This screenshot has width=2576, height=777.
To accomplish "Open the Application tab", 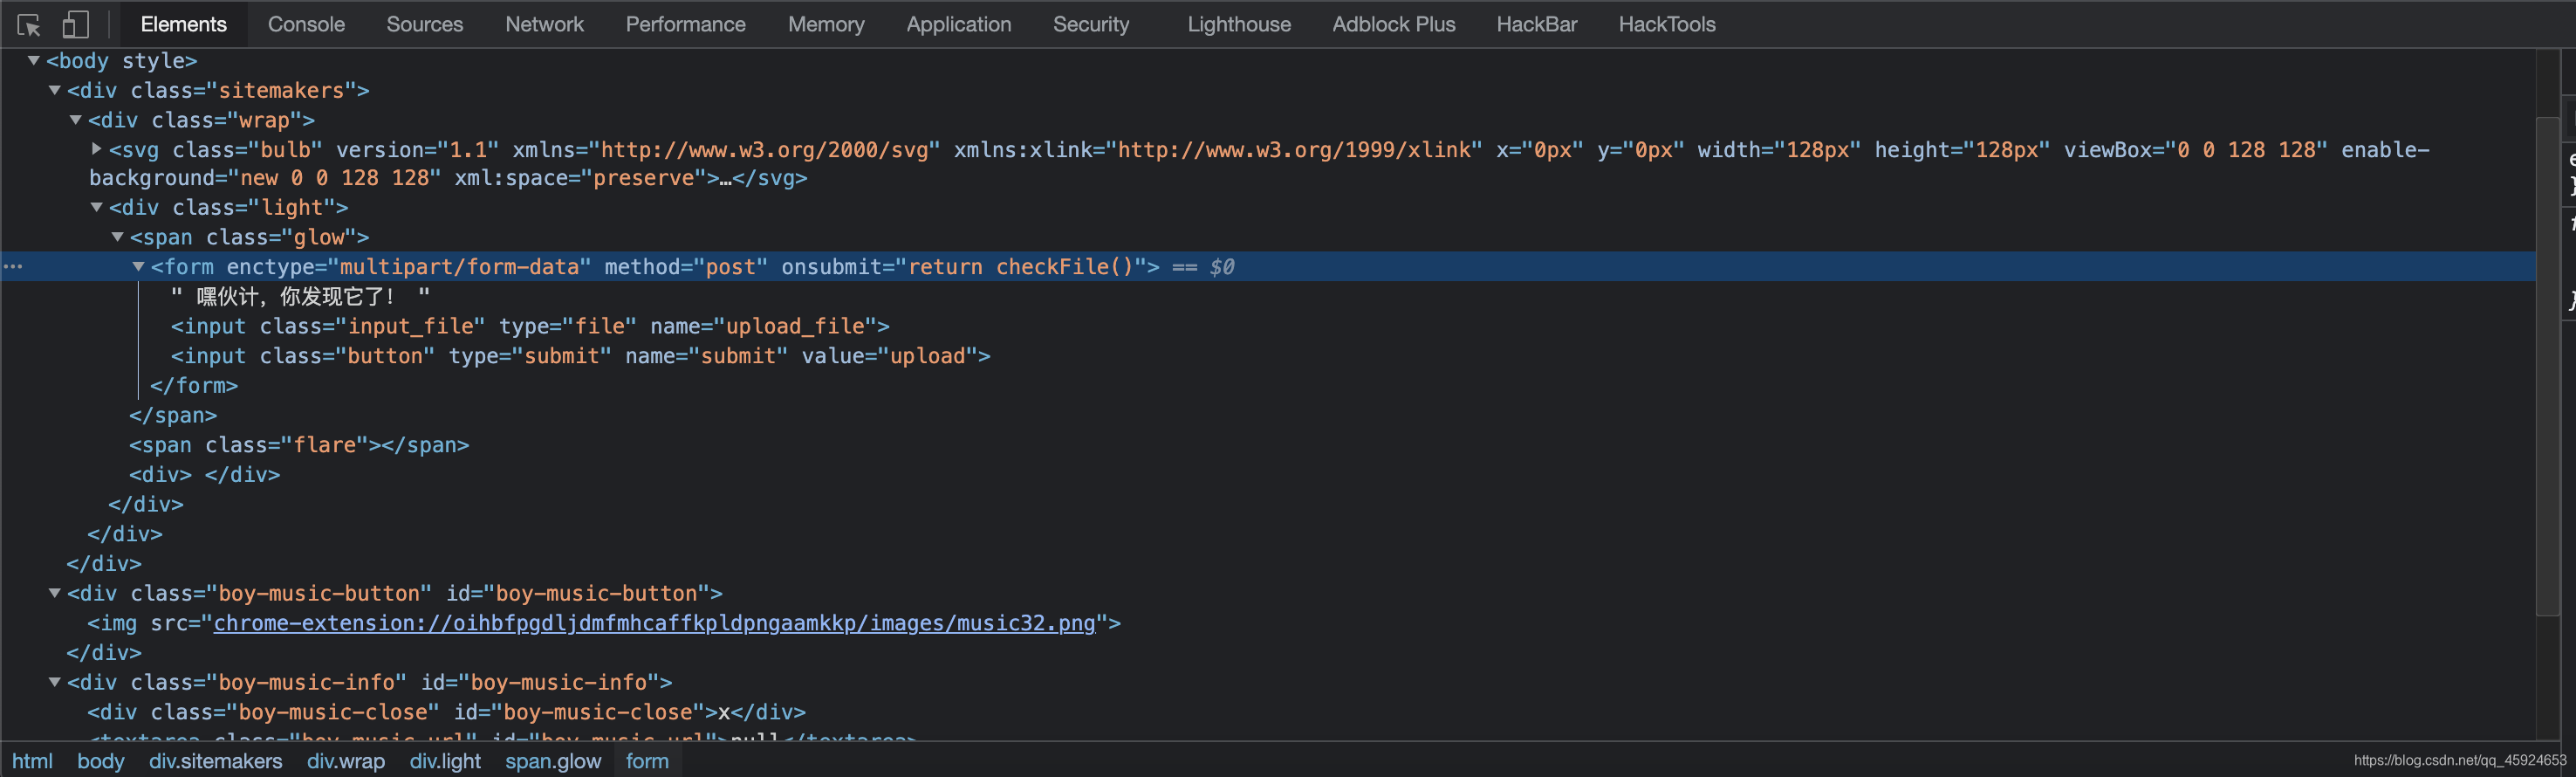I will (959, 24).
